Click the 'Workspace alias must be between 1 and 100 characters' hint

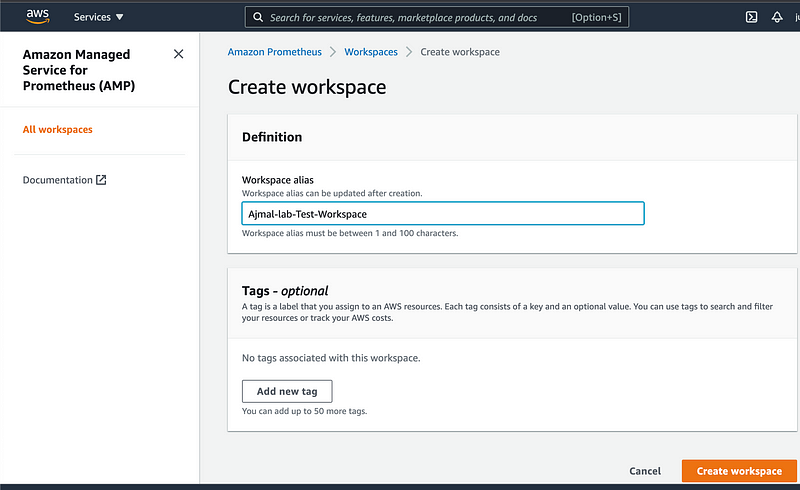coord(350,233)
